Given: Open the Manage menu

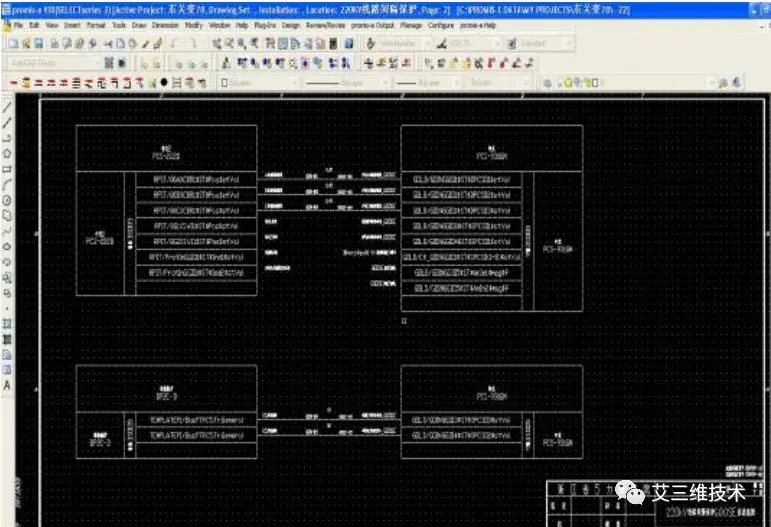Looking at the screenshot, I should [411, 25].
